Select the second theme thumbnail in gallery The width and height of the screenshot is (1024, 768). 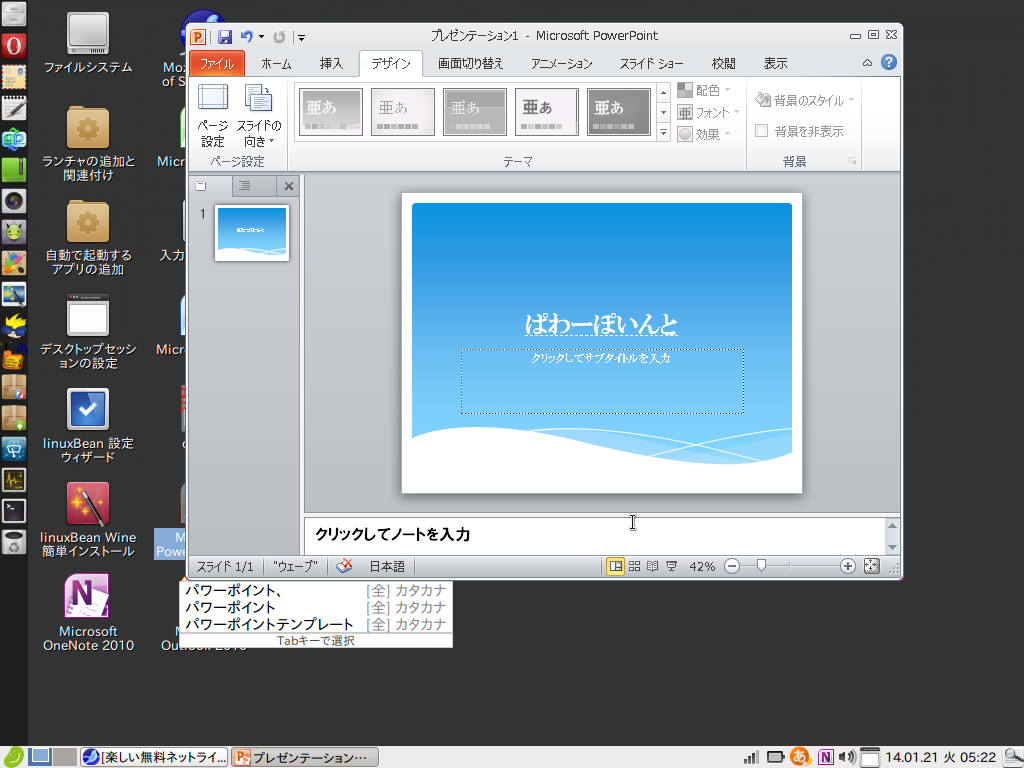(x=402, y=112)
